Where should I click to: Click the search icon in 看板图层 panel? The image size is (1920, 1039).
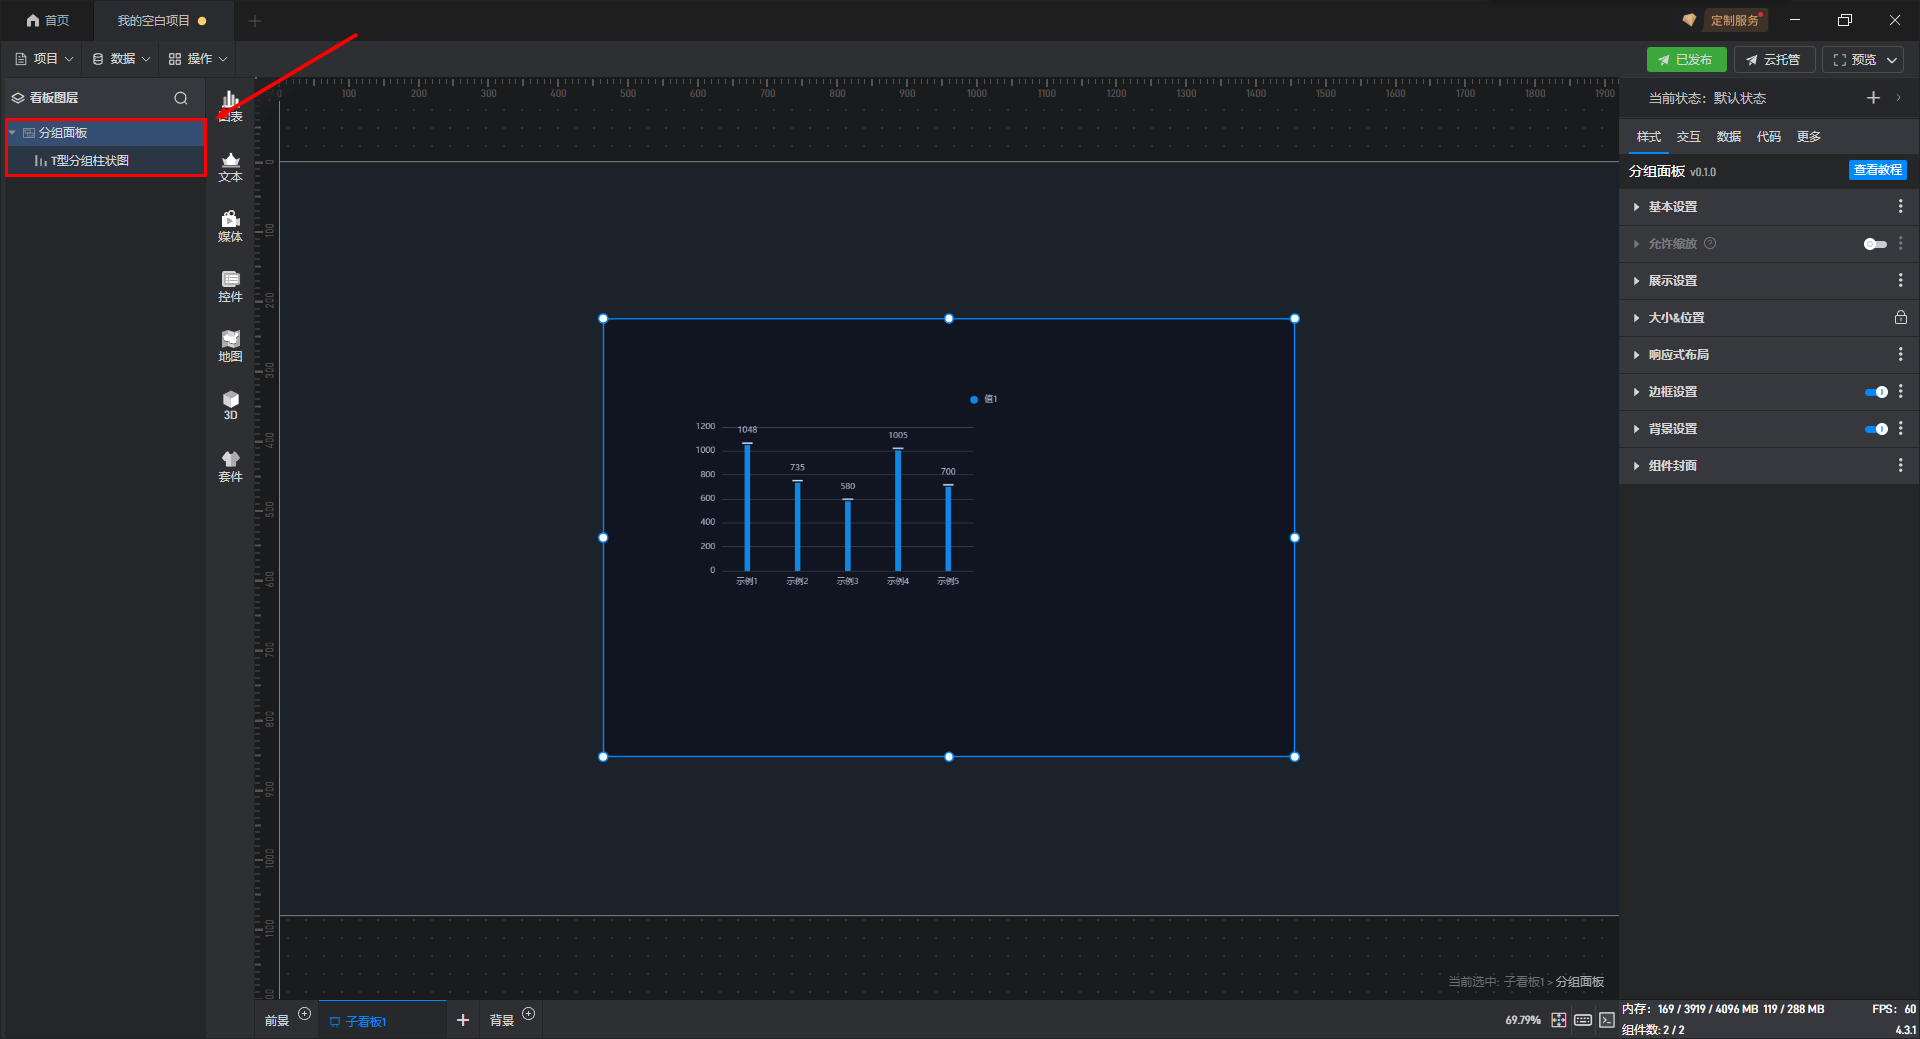tap(181, 98)
